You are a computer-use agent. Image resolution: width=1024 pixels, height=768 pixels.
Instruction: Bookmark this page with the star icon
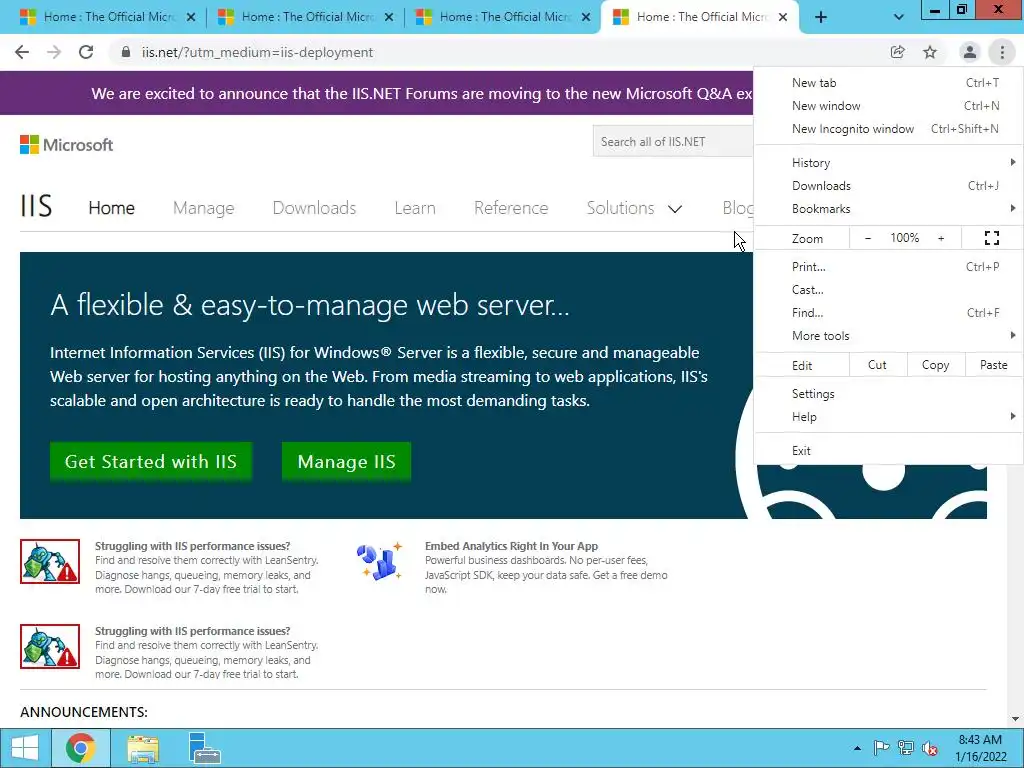[x=930, y=52]
